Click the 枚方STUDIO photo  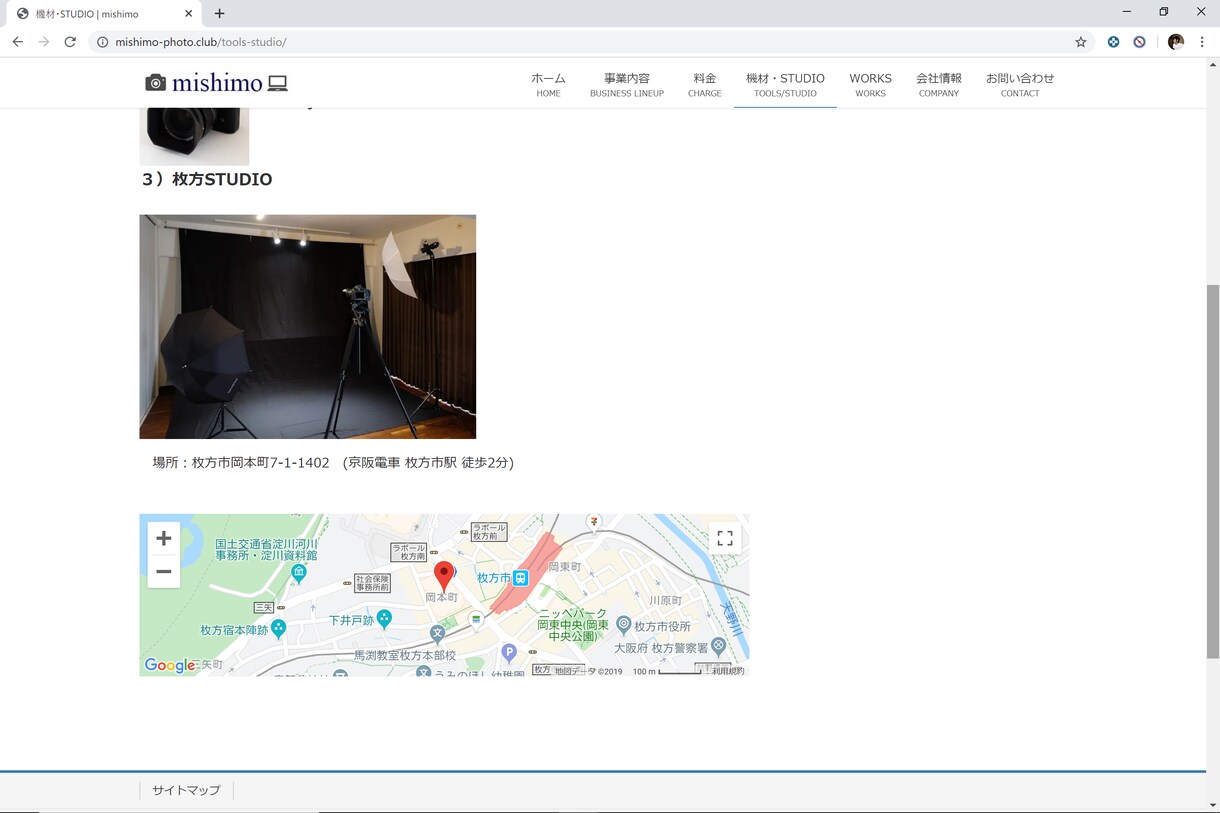click(308, 326)
